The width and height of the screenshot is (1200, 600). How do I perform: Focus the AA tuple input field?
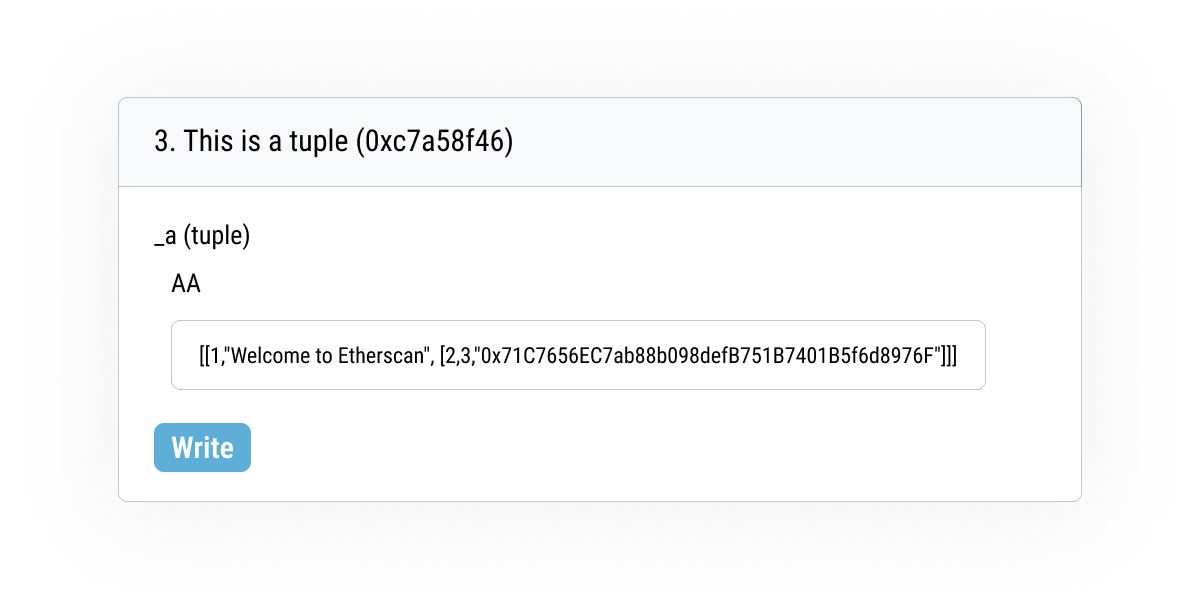click(578, 355)
